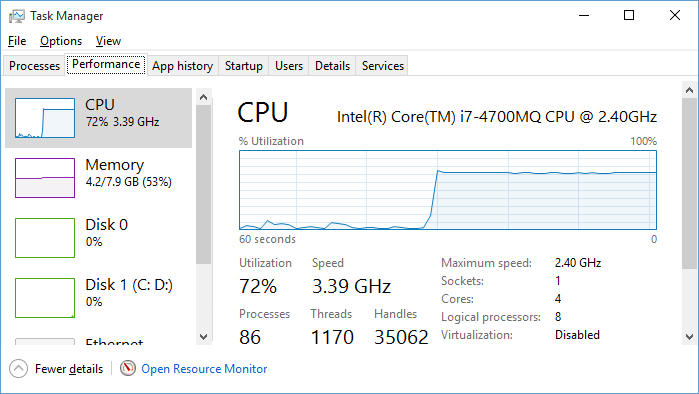Click the main pane scroll down arrow

tap(689, 337)
